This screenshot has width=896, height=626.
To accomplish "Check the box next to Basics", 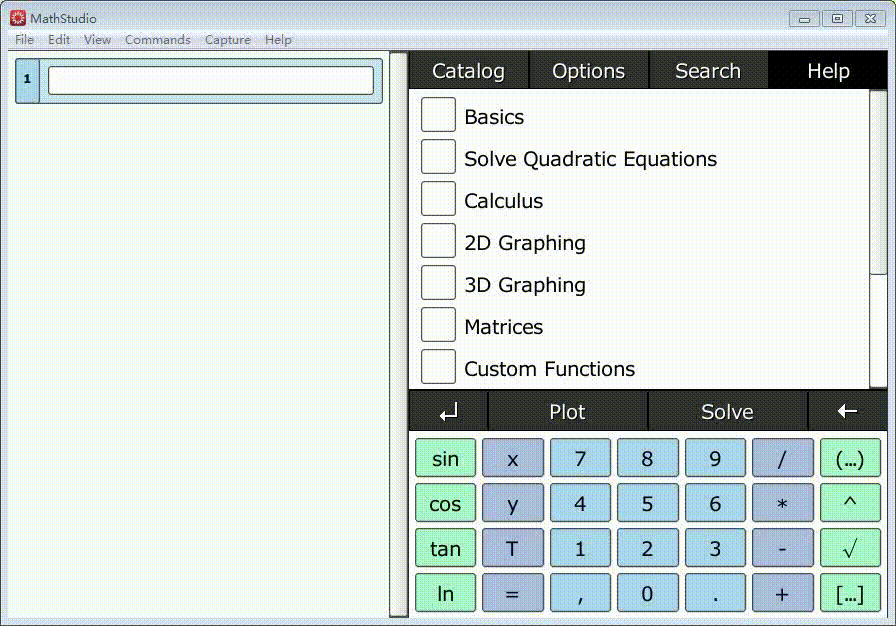I will [438, 115].
